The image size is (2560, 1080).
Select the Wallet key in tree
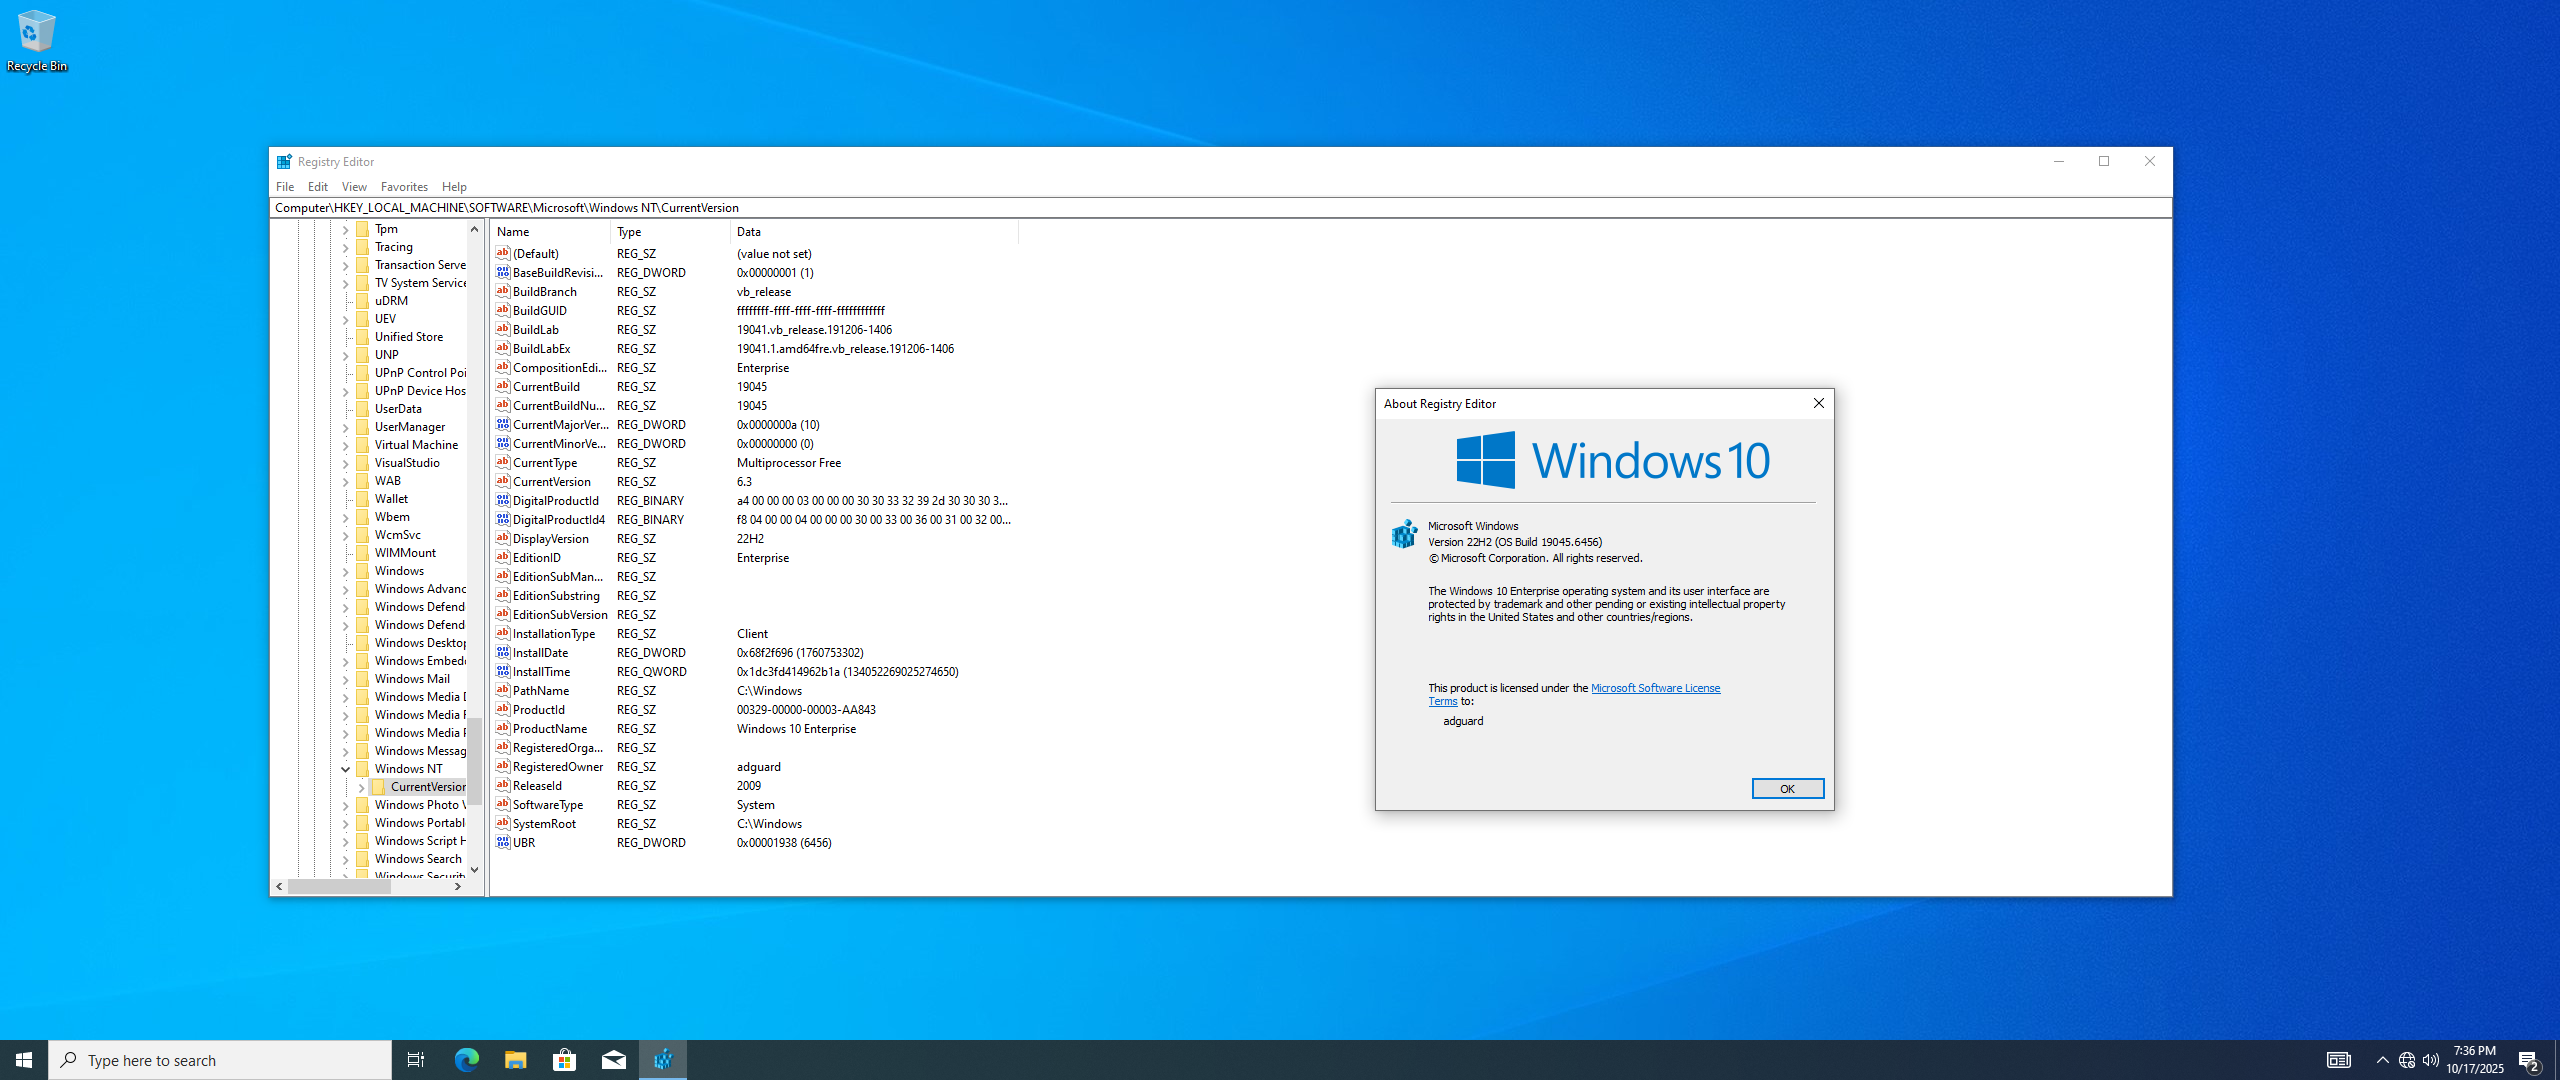pyautogui.click(x=391, y=499)
